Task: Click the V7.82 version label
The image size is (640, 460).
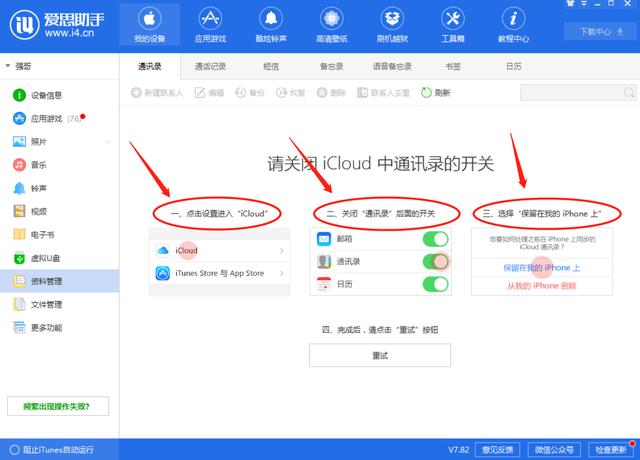Action: tap(459, 450)
